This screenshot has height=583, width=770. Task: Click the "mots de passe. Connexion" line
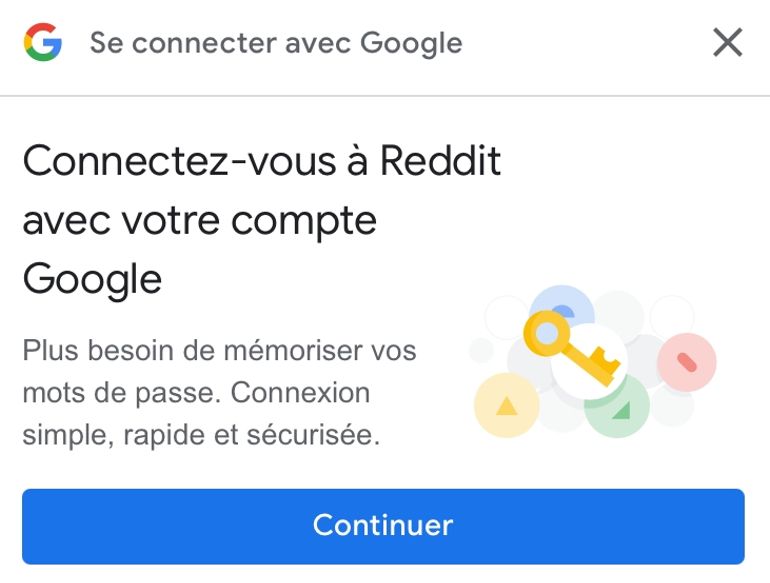(x=196, y=393)
